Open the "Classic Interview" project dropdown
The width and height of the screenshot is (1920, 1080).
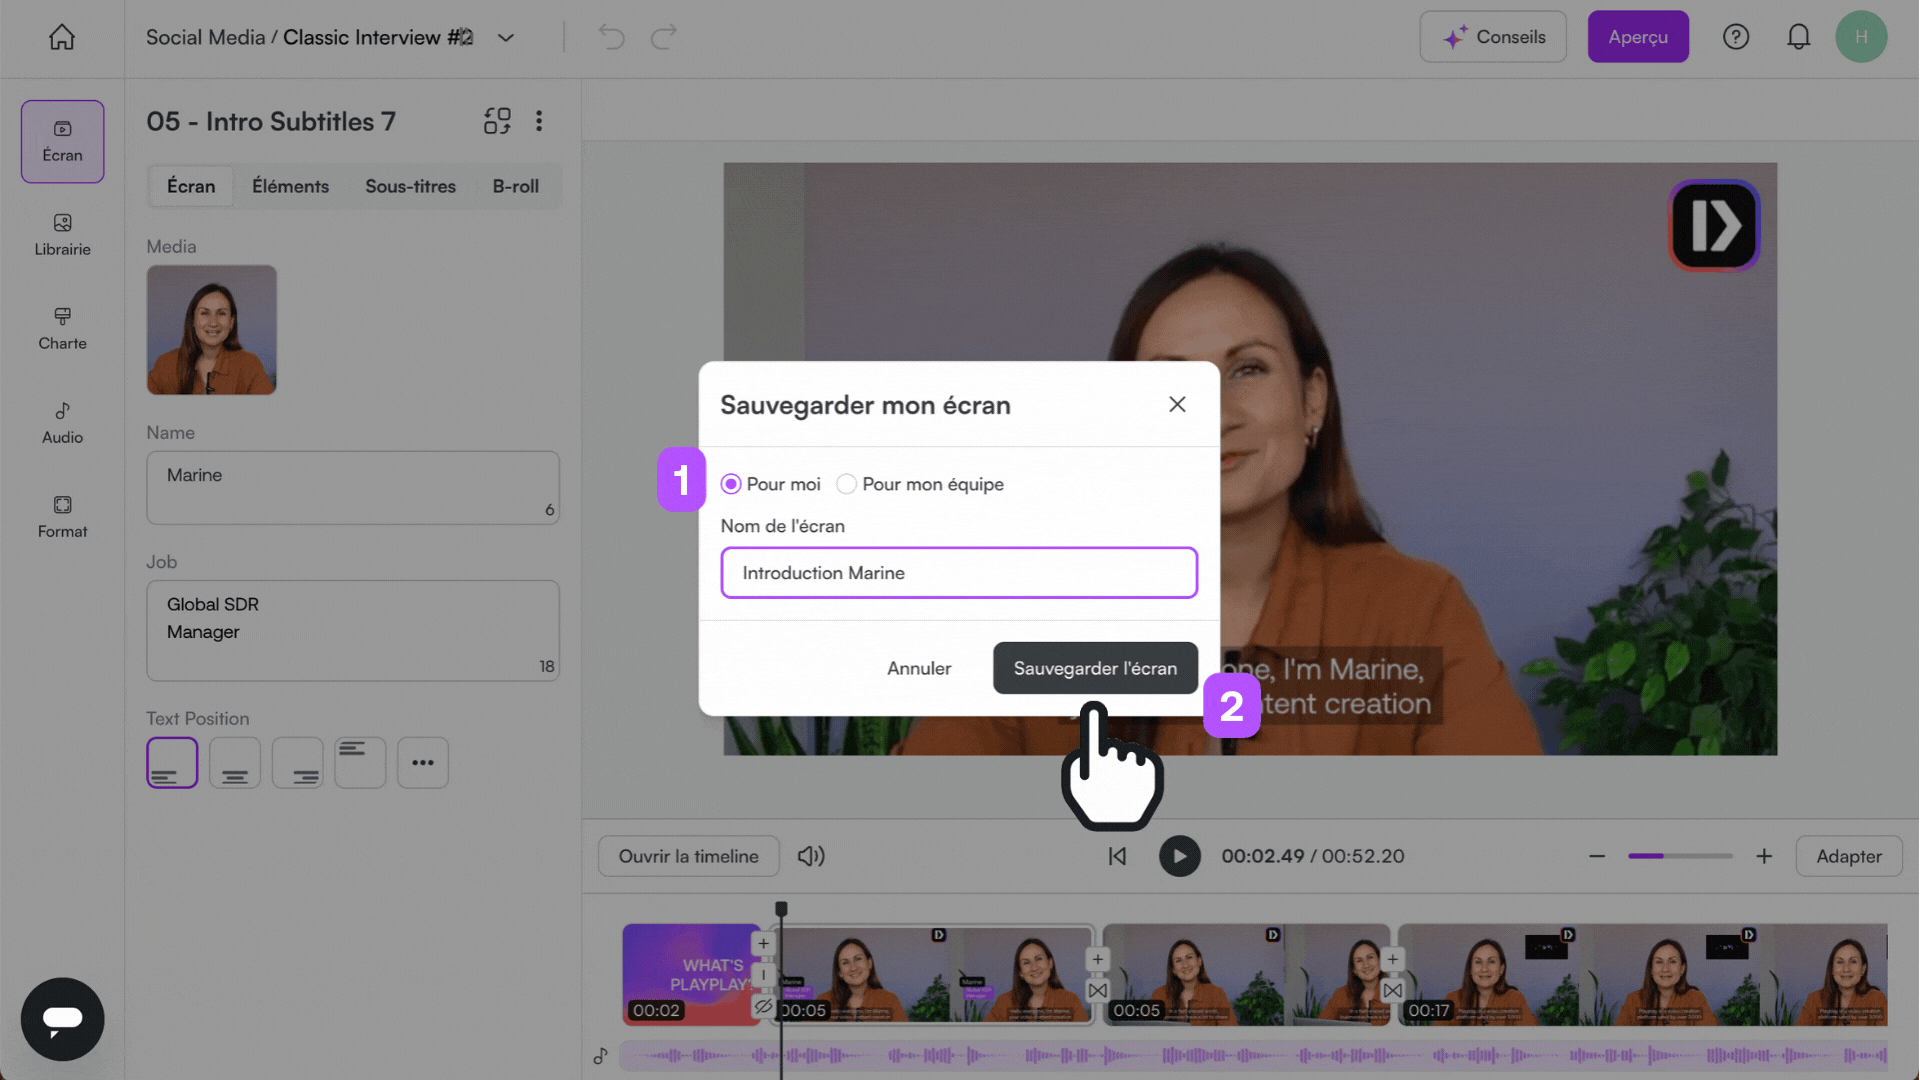505,37
